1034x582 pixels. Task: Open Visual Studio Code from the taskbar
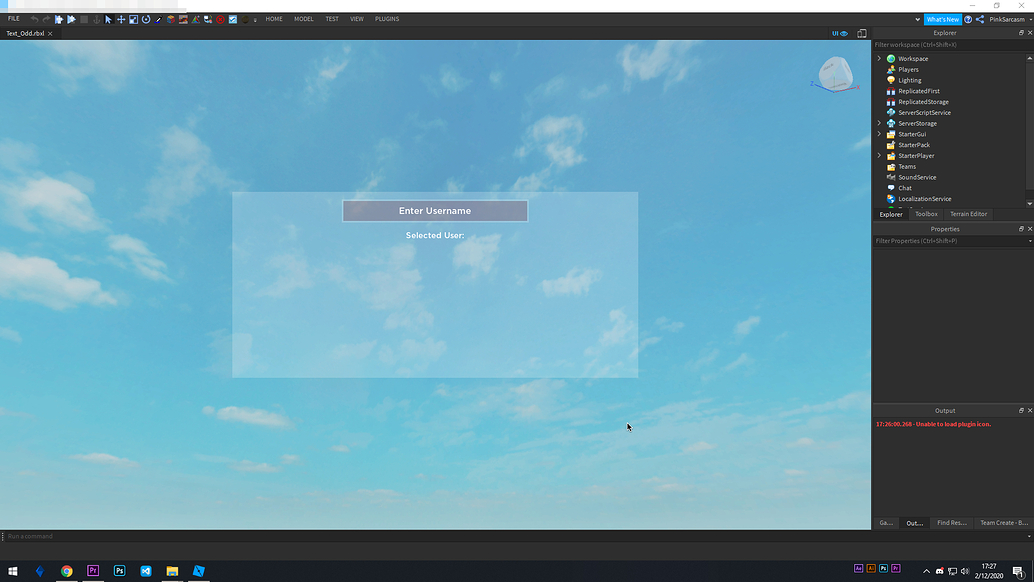coord(146,571)
